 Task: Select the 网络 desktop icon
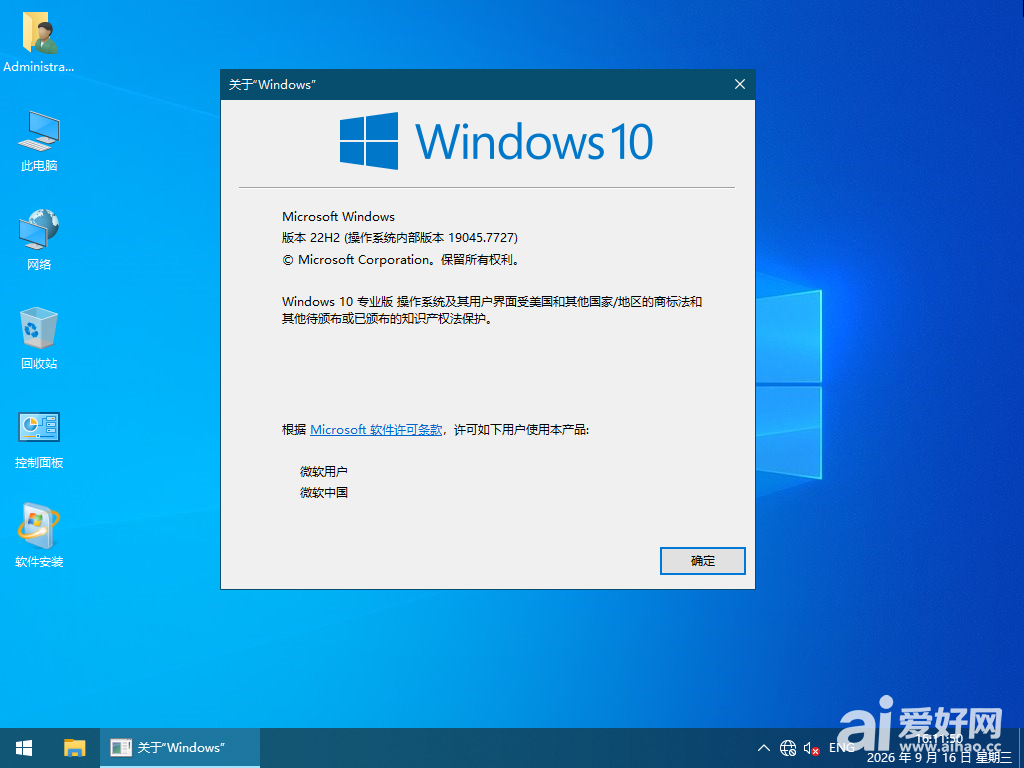tap(39, 240)
